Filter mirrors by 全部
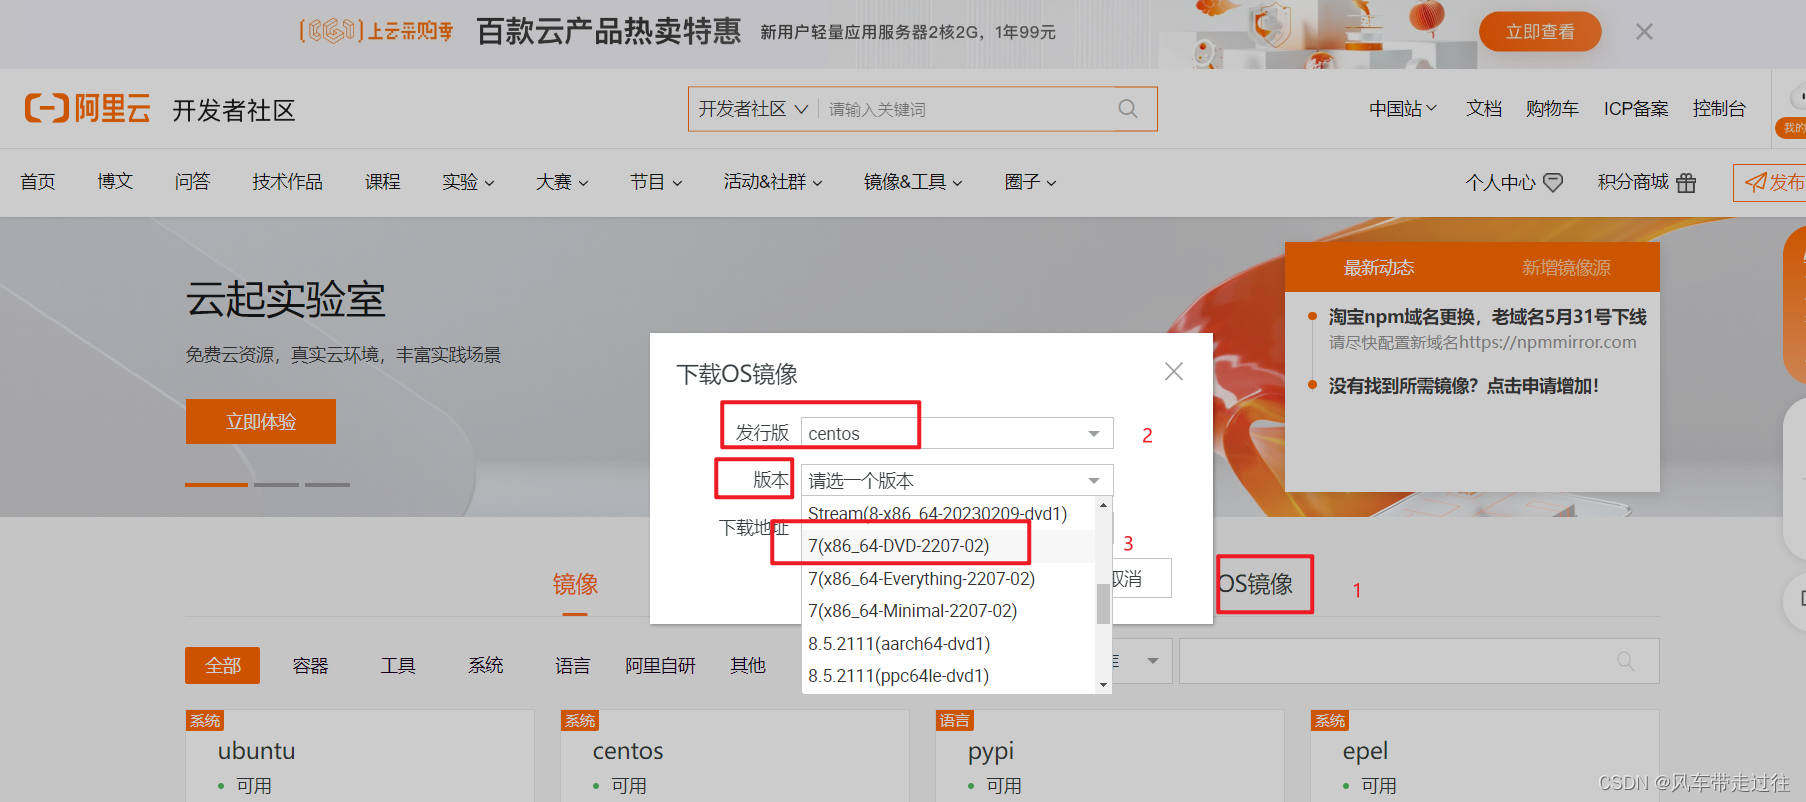The image size is (1806, 802). tap(222, 666)
